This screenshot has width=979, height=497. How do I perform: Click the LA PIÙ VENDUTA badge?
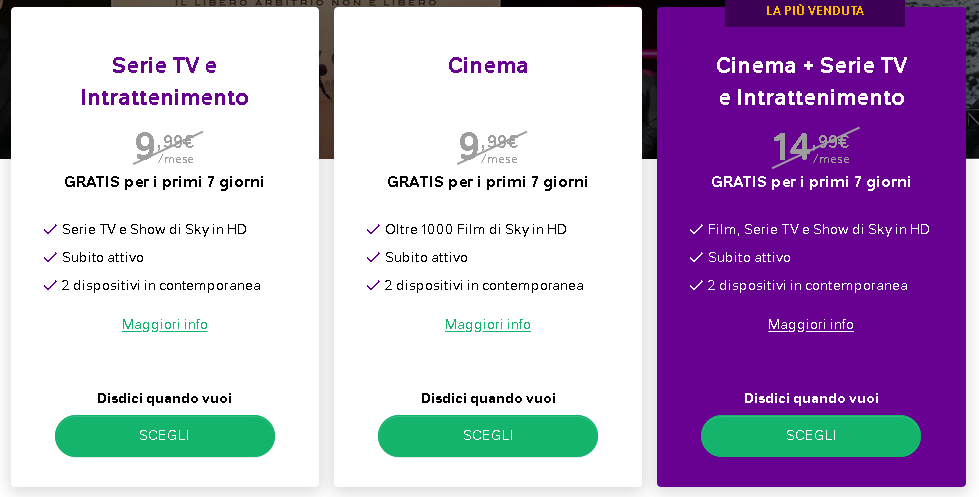coord(815,11)
